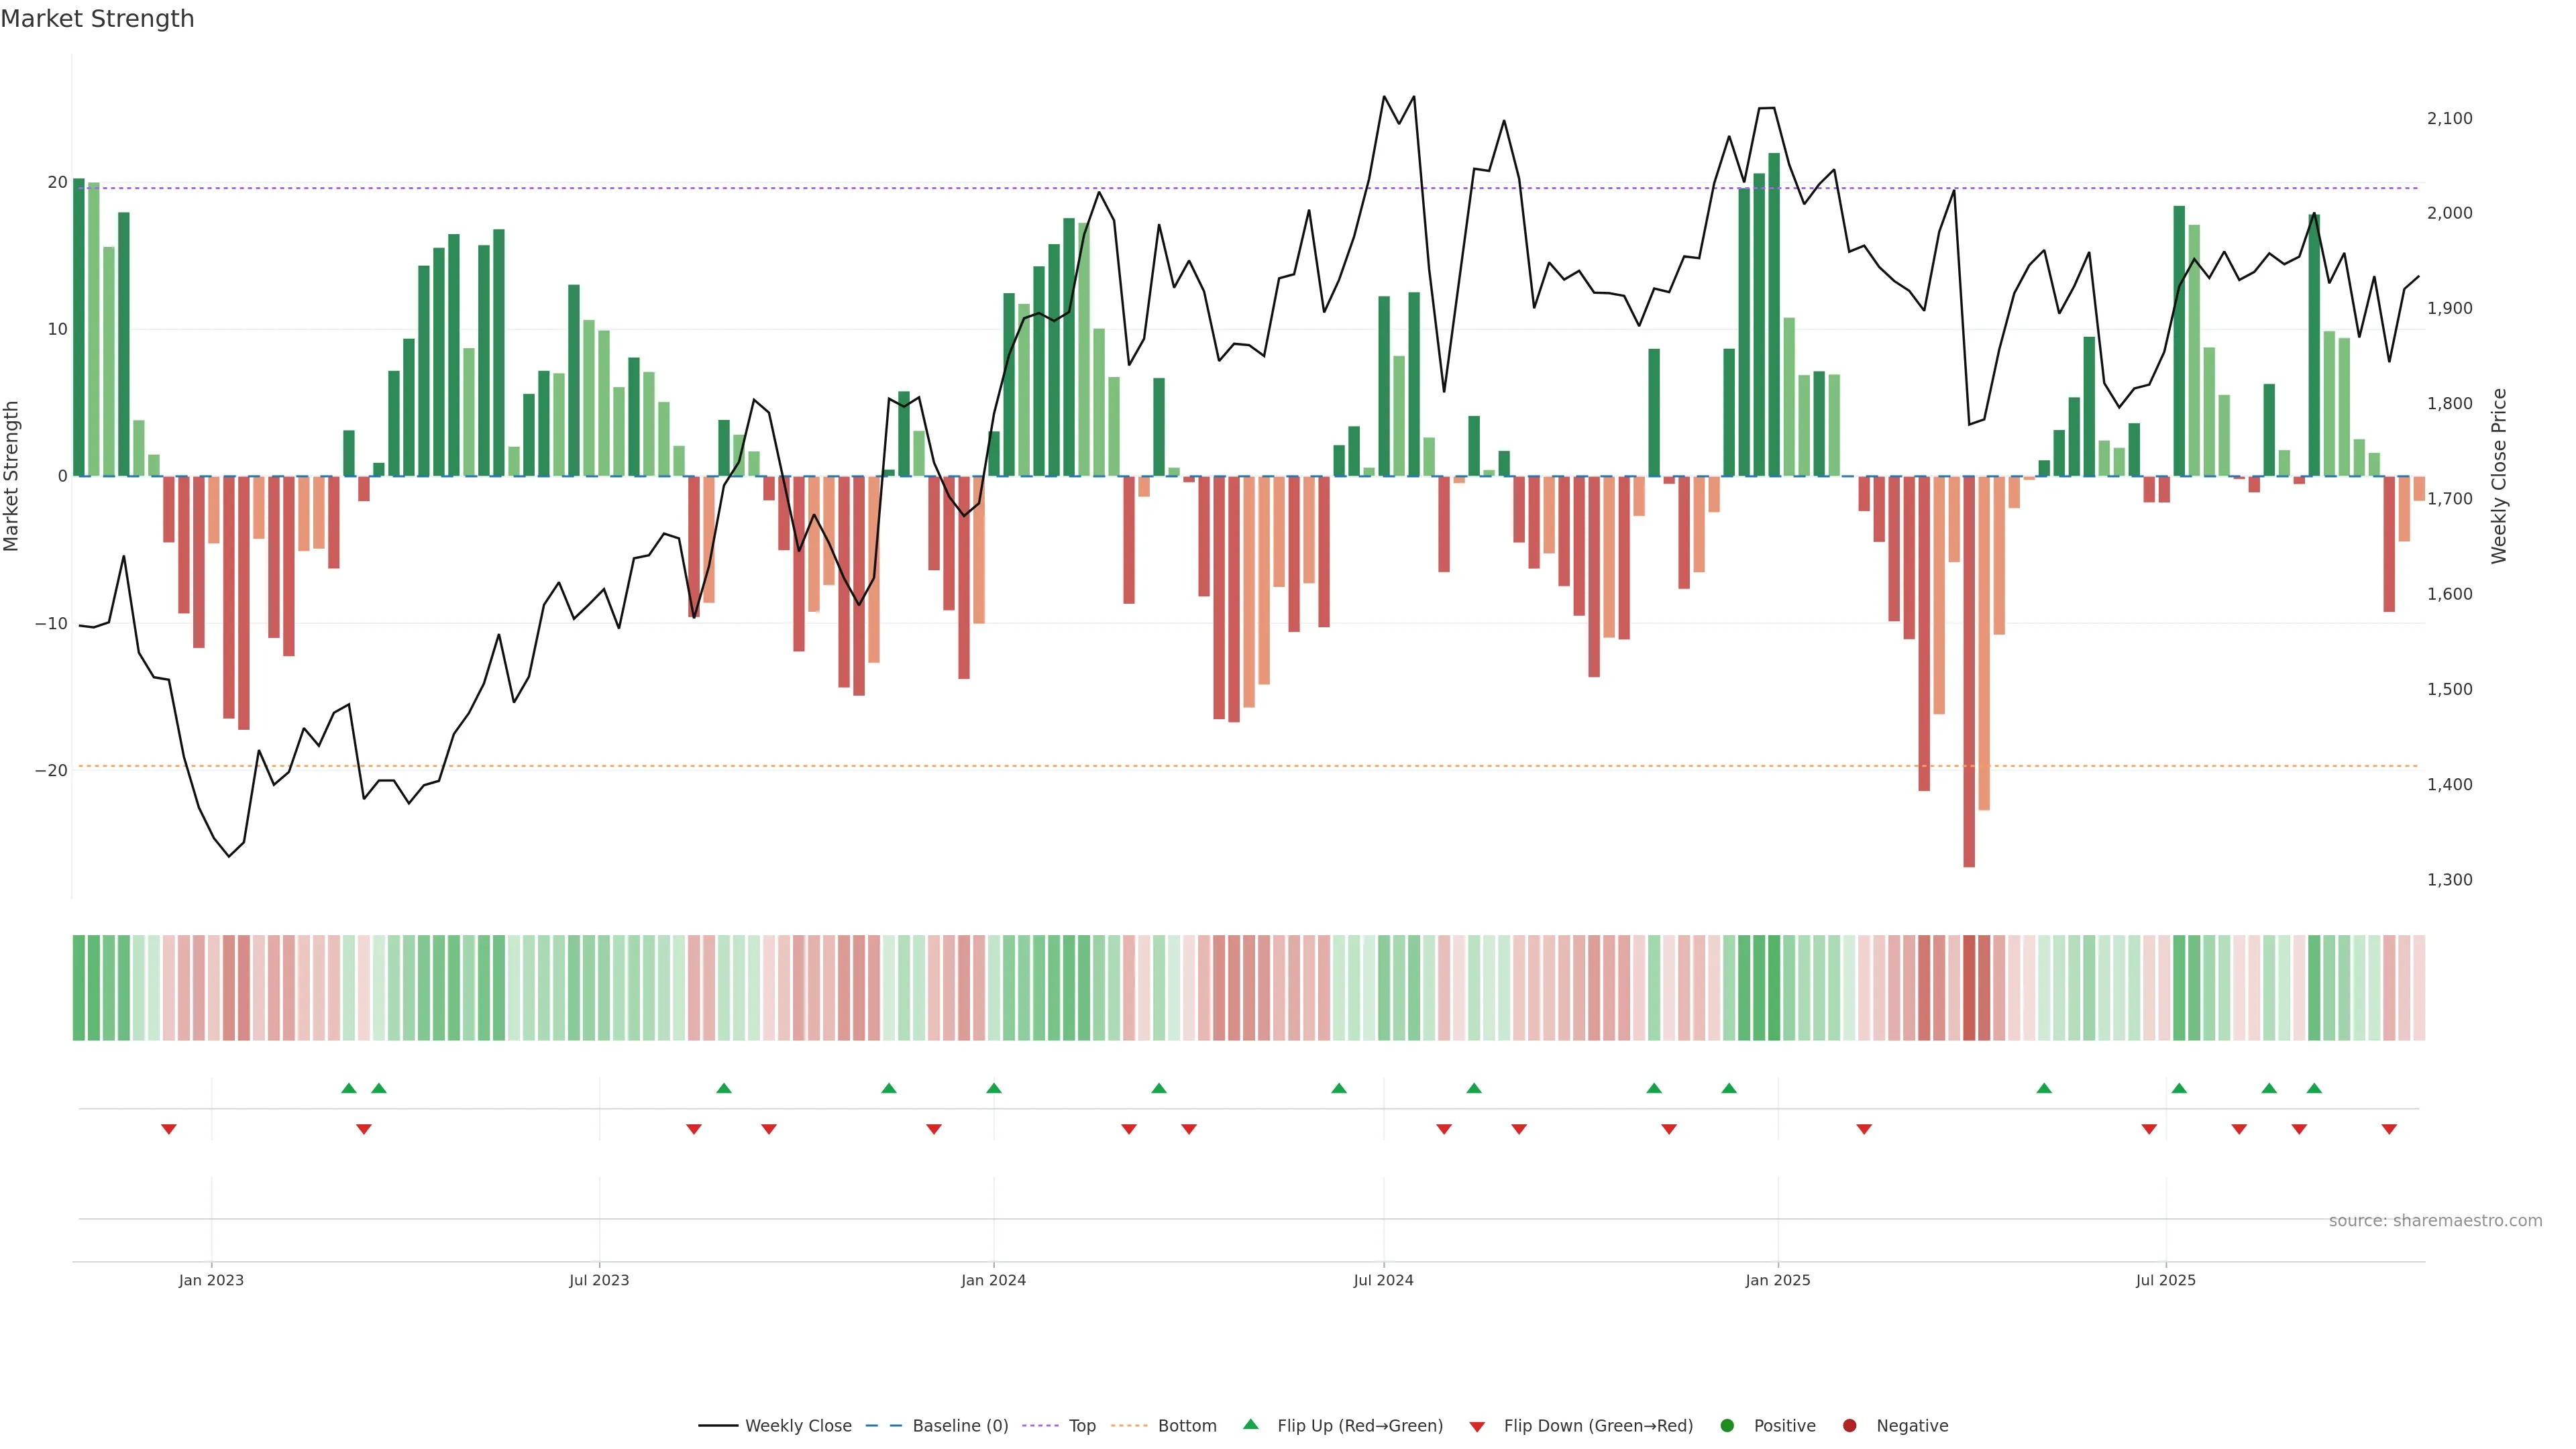This screenshot has height=1449, width=2576.
Task: Click the green Positive circle in legend
Action: click(x=1727, y=1426)
